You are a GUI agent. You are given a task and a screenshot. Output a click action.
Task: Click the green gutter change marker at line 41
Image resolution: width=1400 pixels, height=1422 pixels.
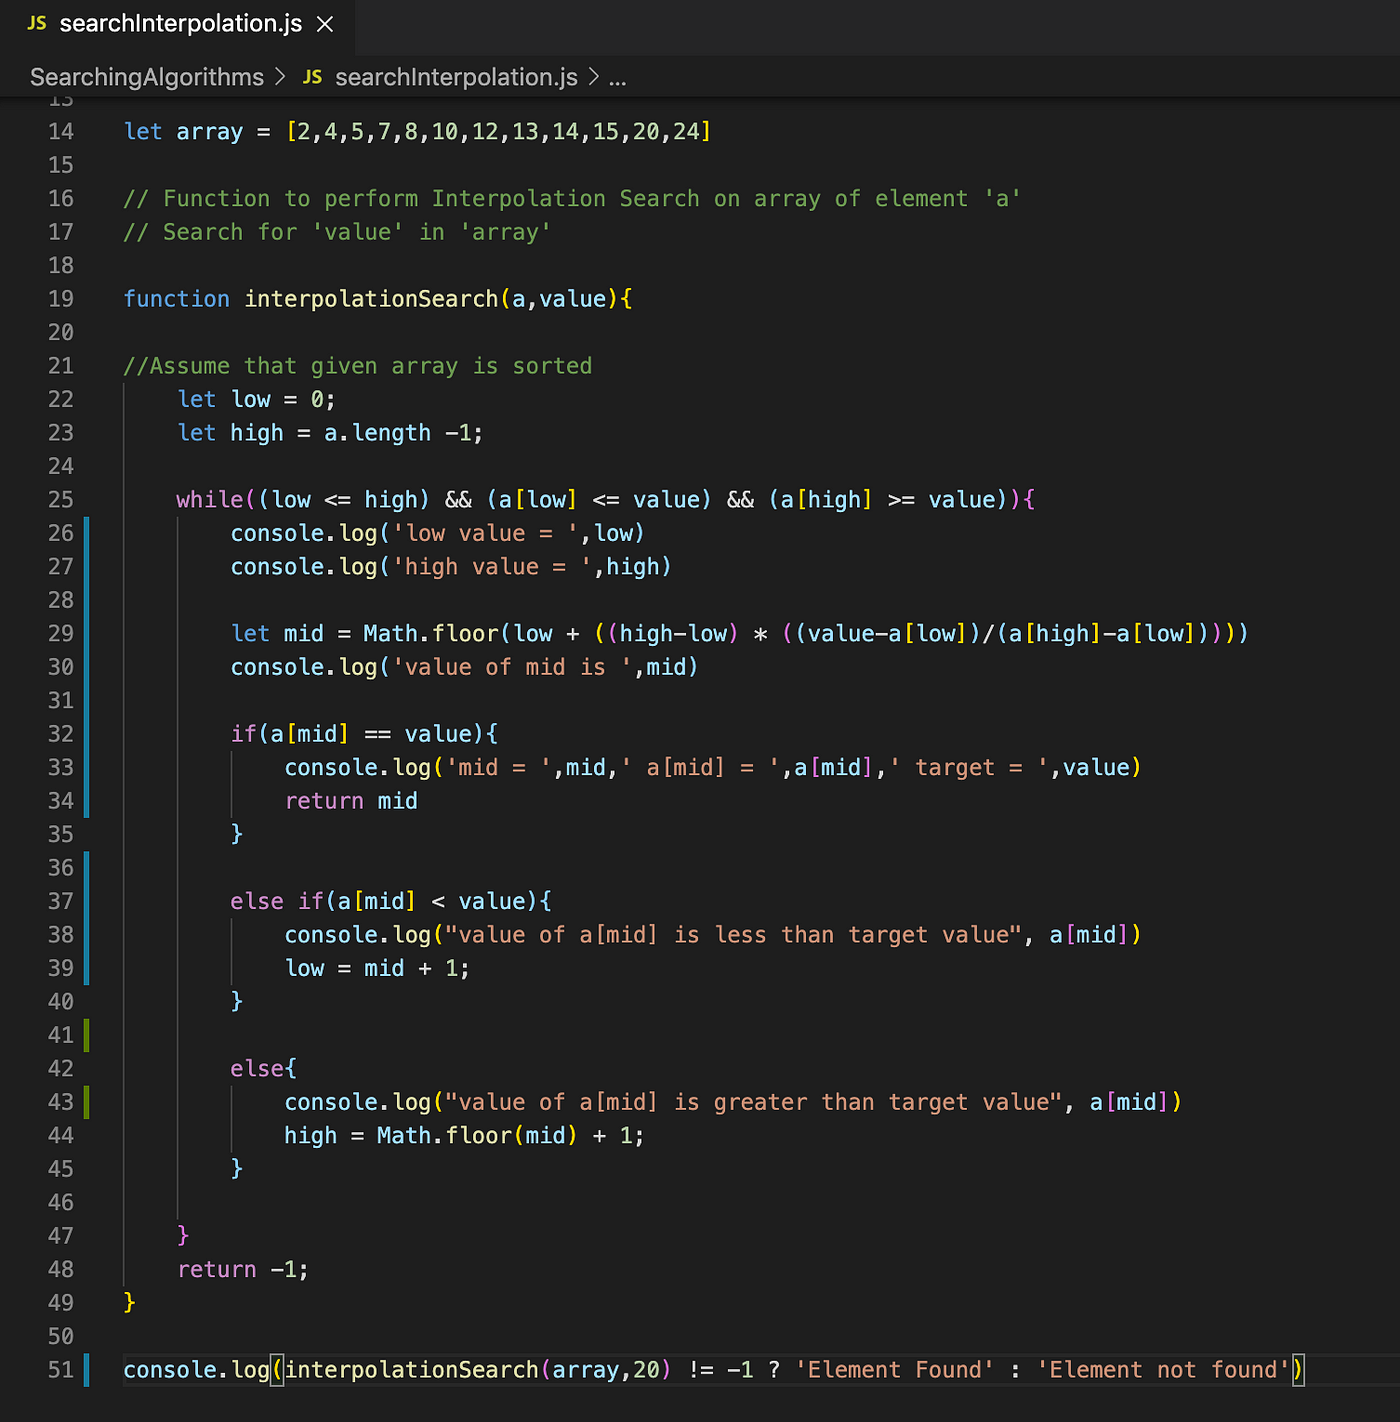87,1035
